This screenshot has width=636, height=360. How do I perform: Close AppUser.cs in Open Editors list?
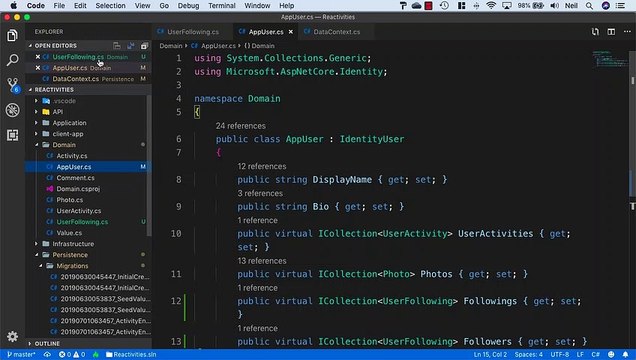coord(38,68)
